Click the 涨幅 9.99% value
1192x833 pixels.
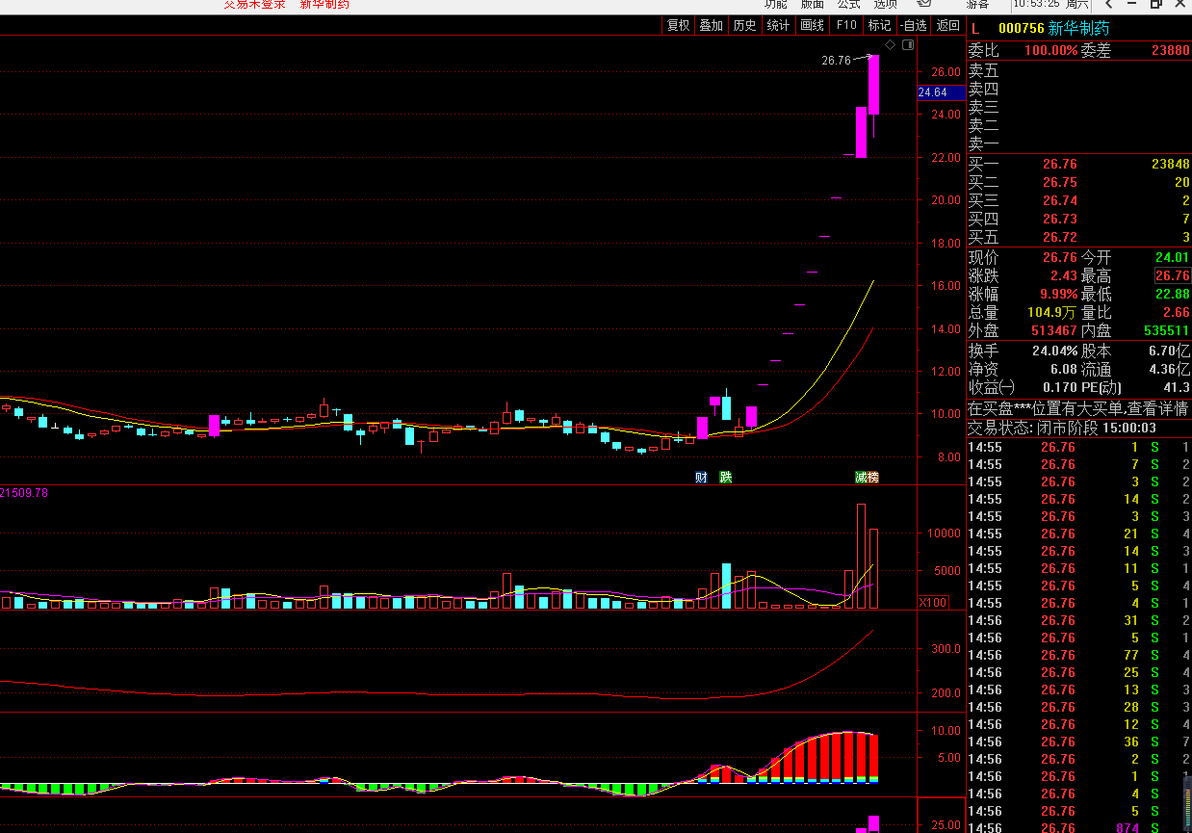1059,294
